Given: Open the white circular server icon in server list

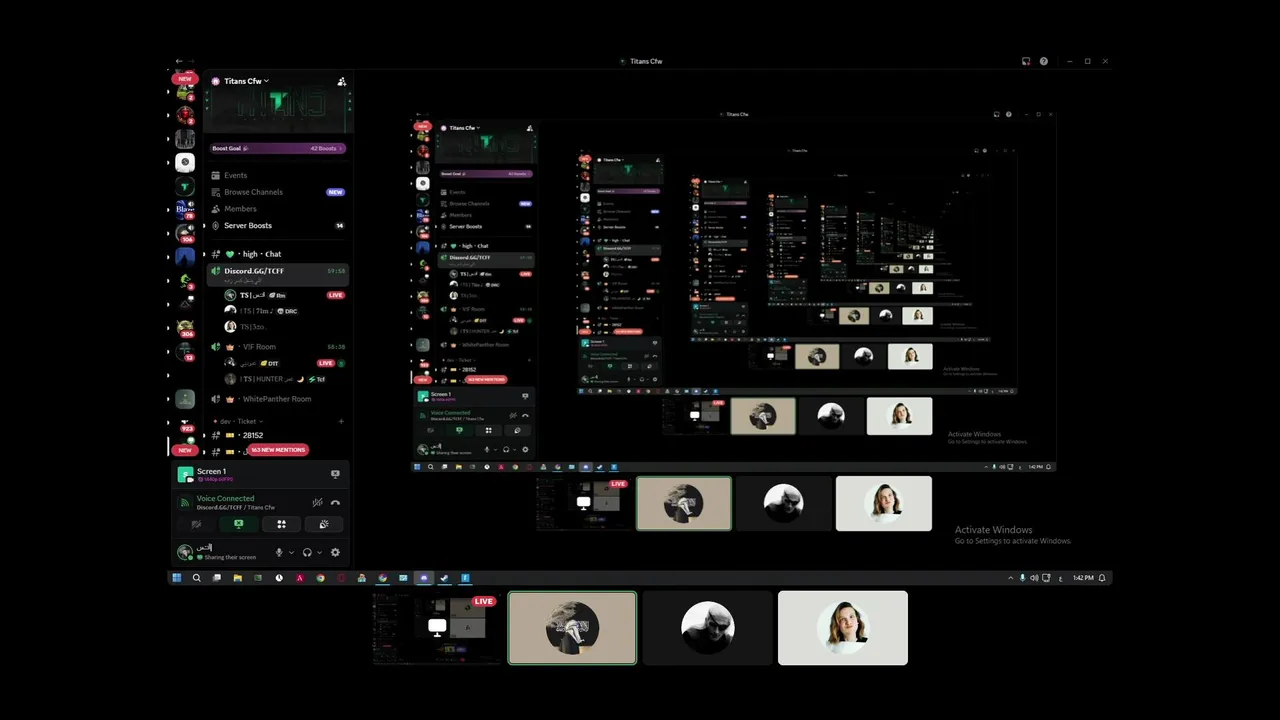Looking at the screenshot, I should tap(185, 162).
